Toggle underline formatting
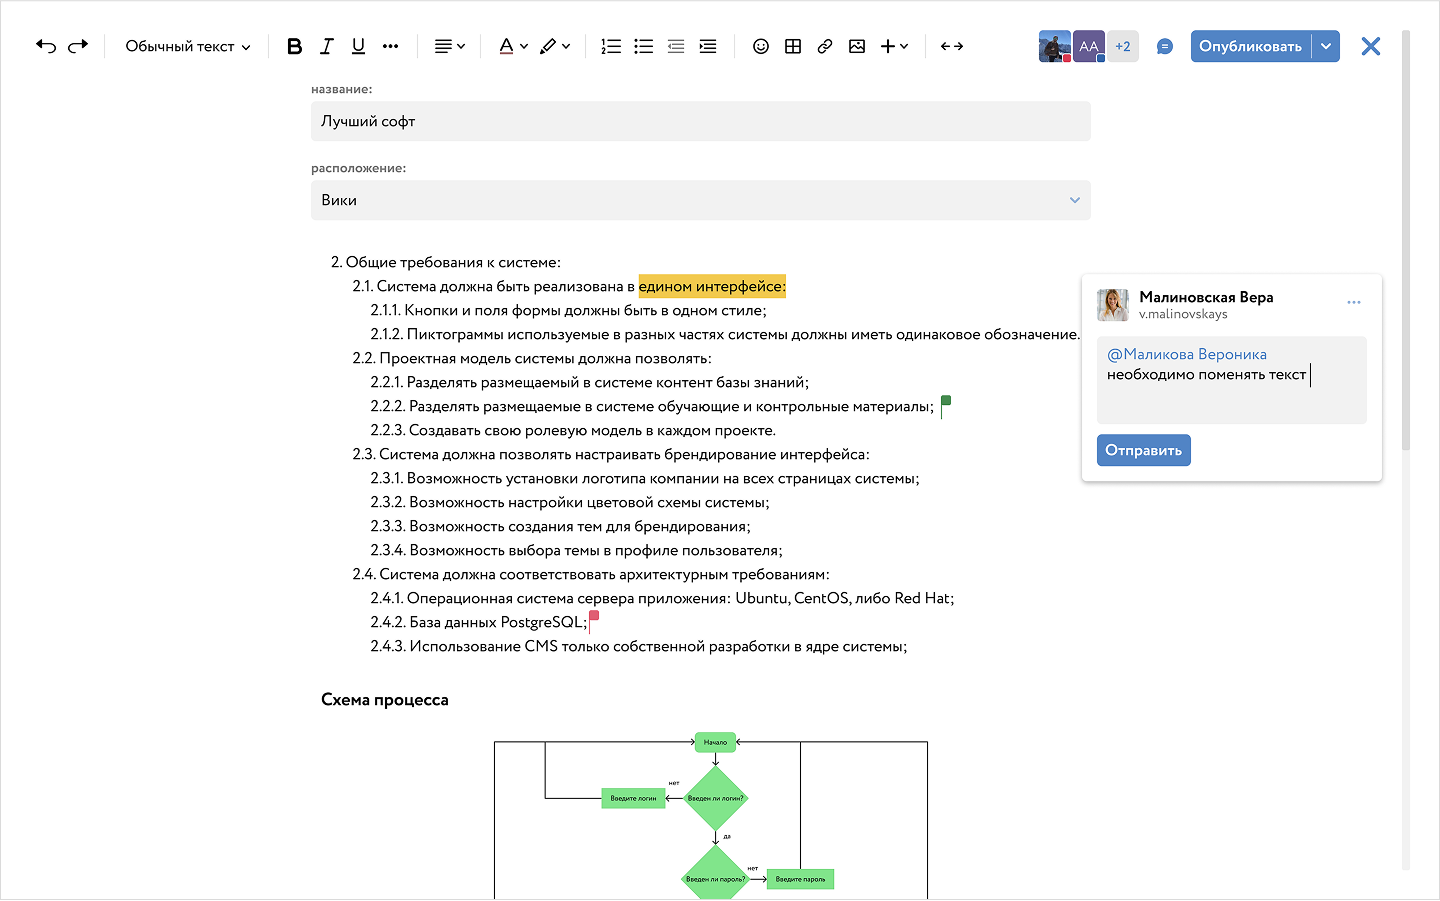The image size is (1440, 901). point(358,46)
